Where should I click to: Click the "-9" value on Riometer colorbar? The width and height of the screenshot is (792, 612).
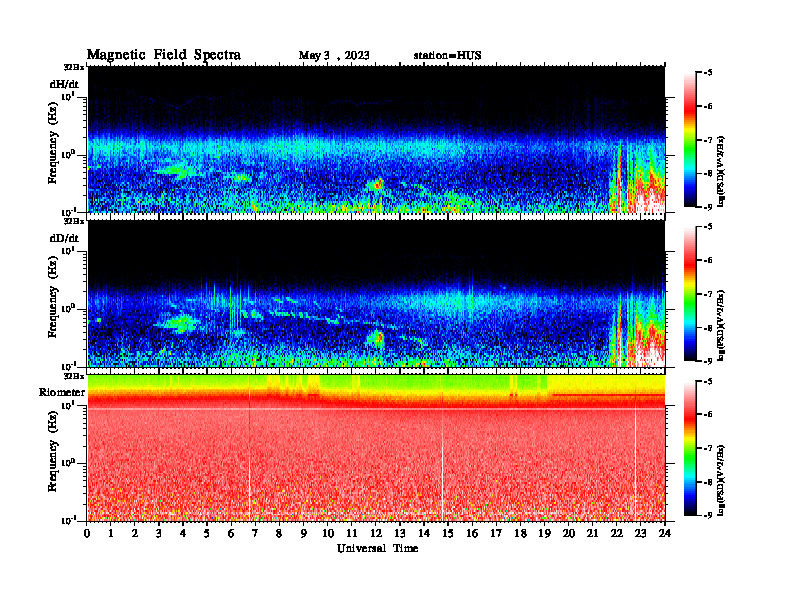(708, 515)
